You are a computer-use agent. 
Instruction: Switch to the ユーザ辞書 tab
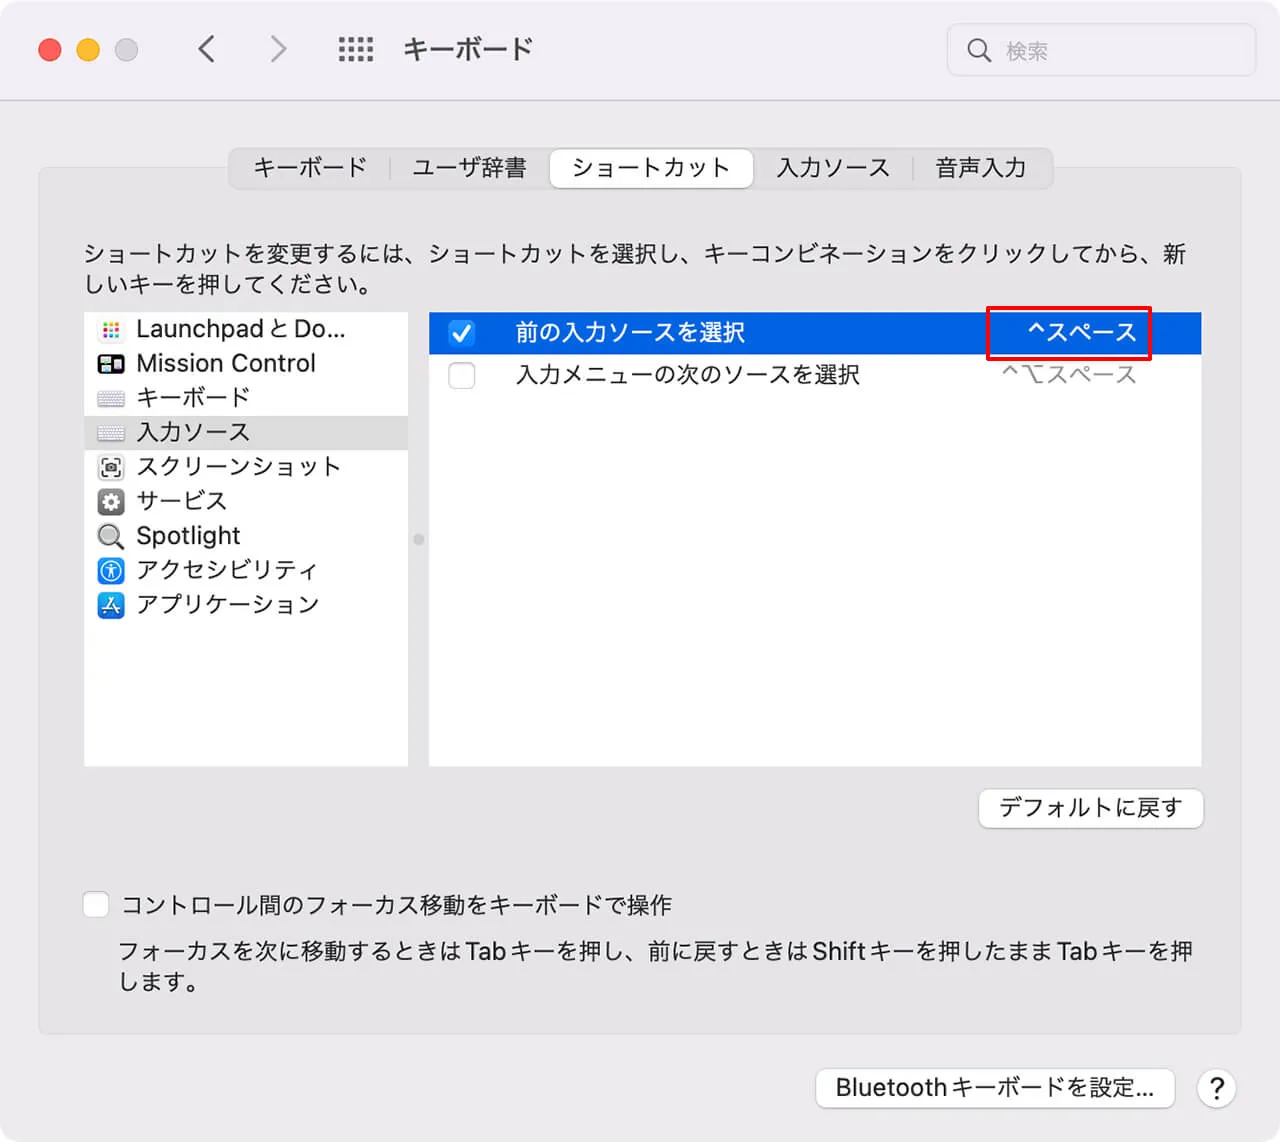click(x=469, y=168)
